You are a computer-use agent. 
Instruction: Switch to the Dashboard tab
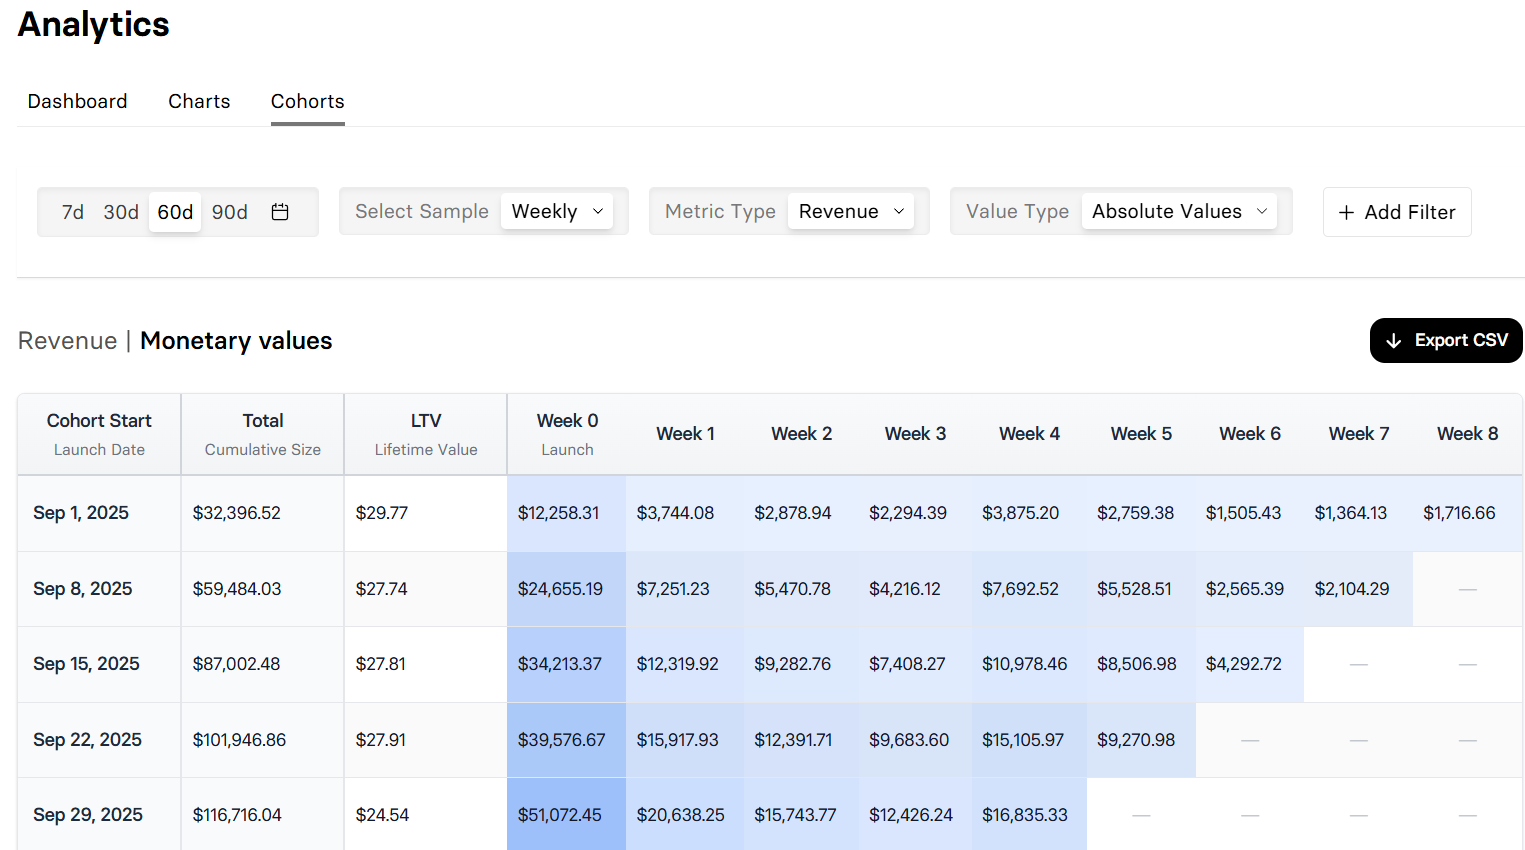(x=78, y=101)
